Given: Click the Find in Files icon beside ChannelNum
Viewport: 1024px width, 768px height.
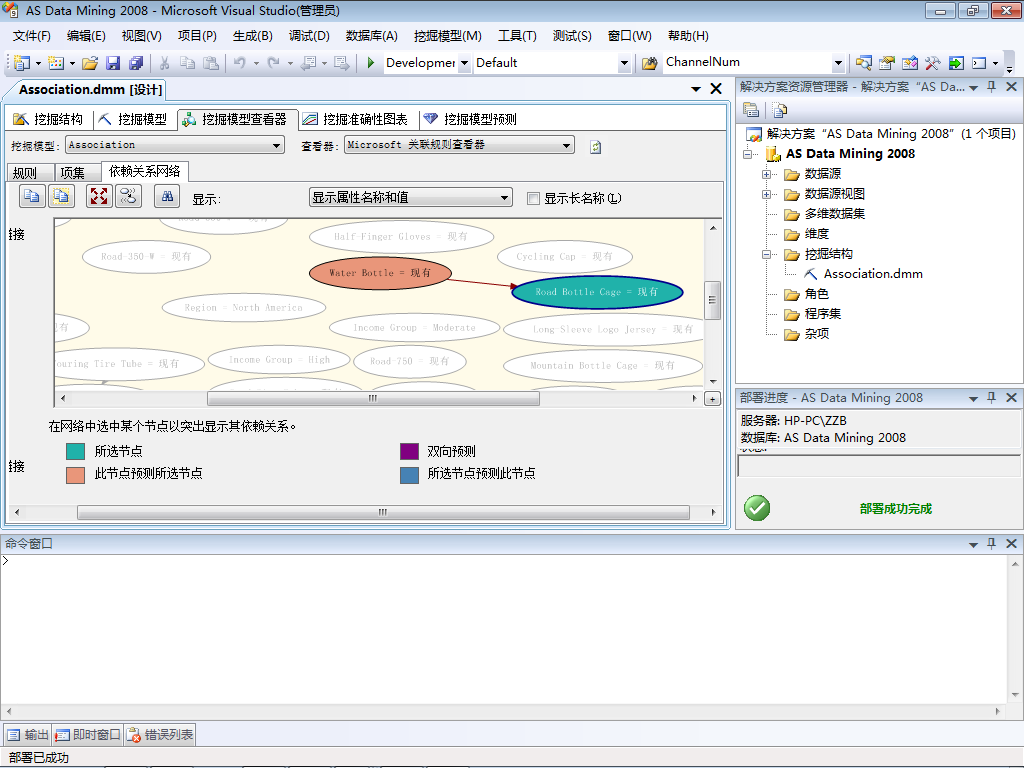Looking at the screenshot, I should 649,63.
